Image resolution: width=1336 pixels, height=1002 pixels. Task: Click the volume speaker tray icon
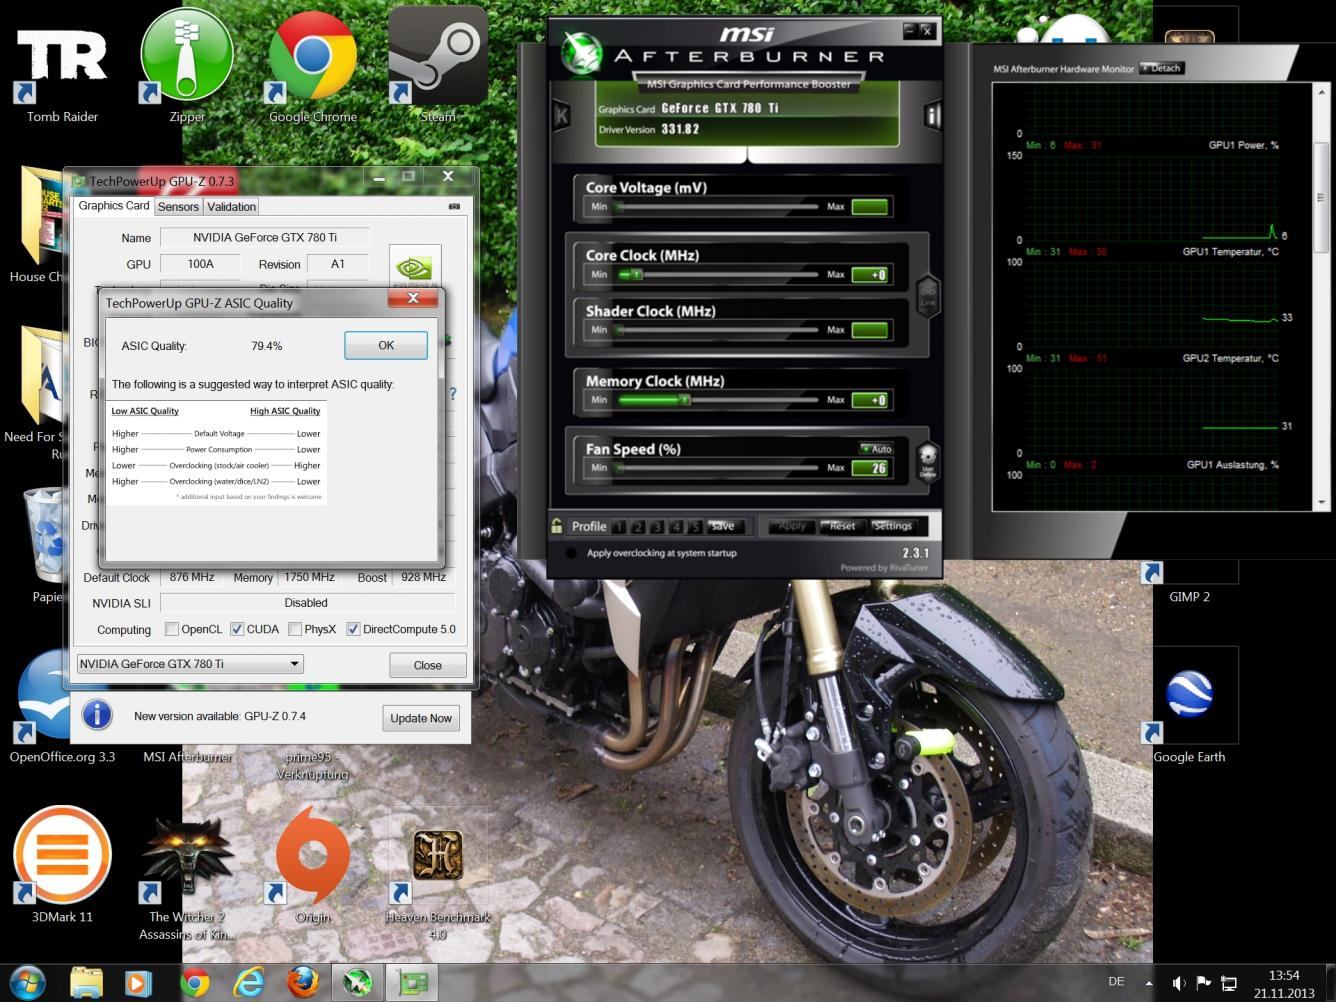tap(1179, 984)
